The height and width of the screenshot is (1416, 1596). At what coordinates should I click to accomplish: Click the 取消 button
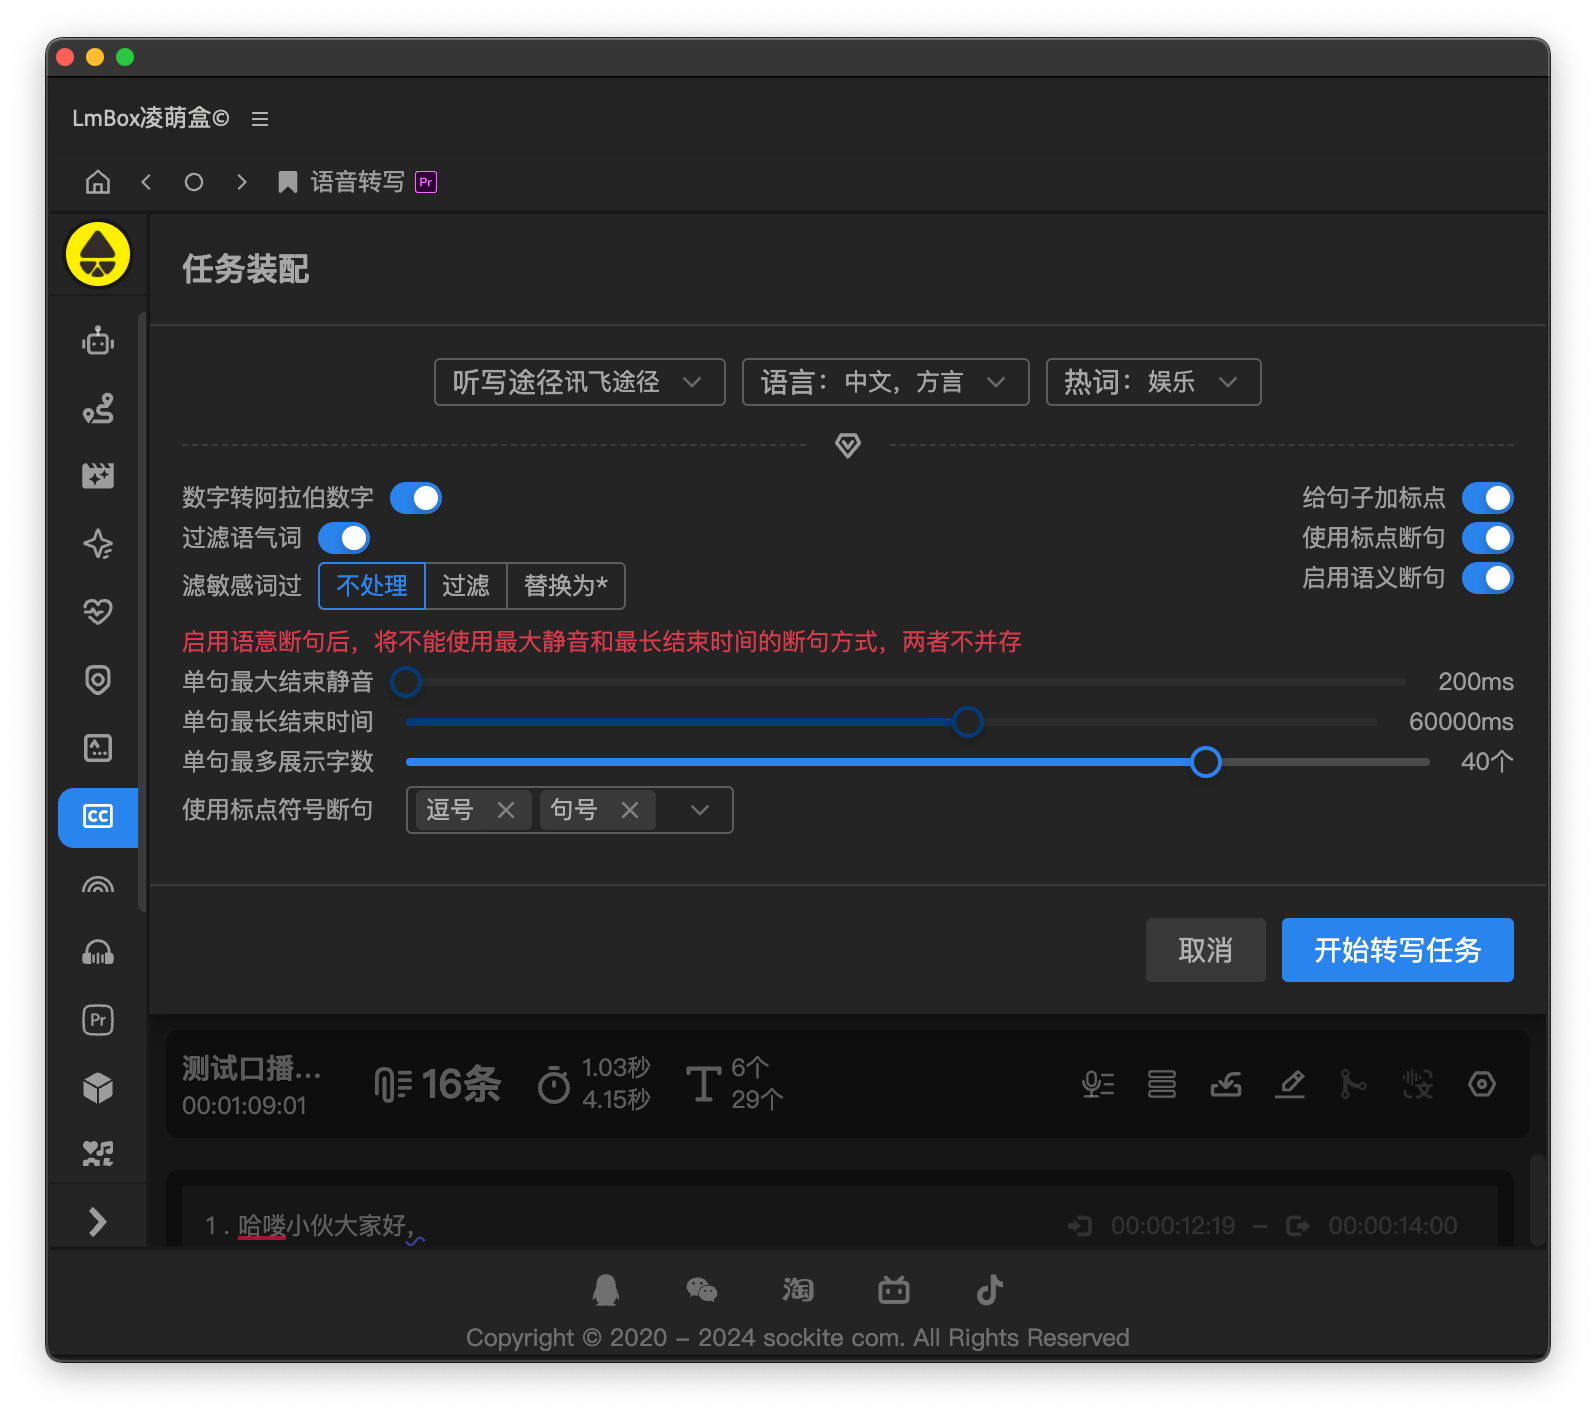1206,950
